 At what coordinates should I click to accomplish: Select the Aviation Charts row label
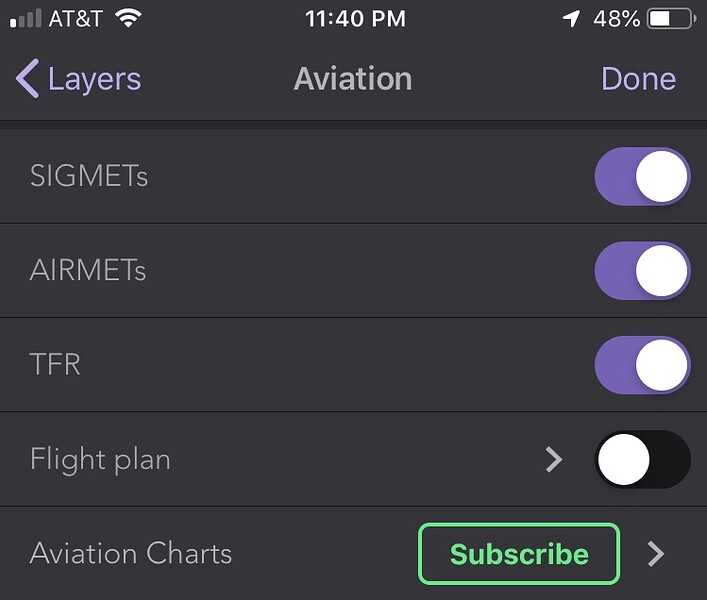point(131,554)
